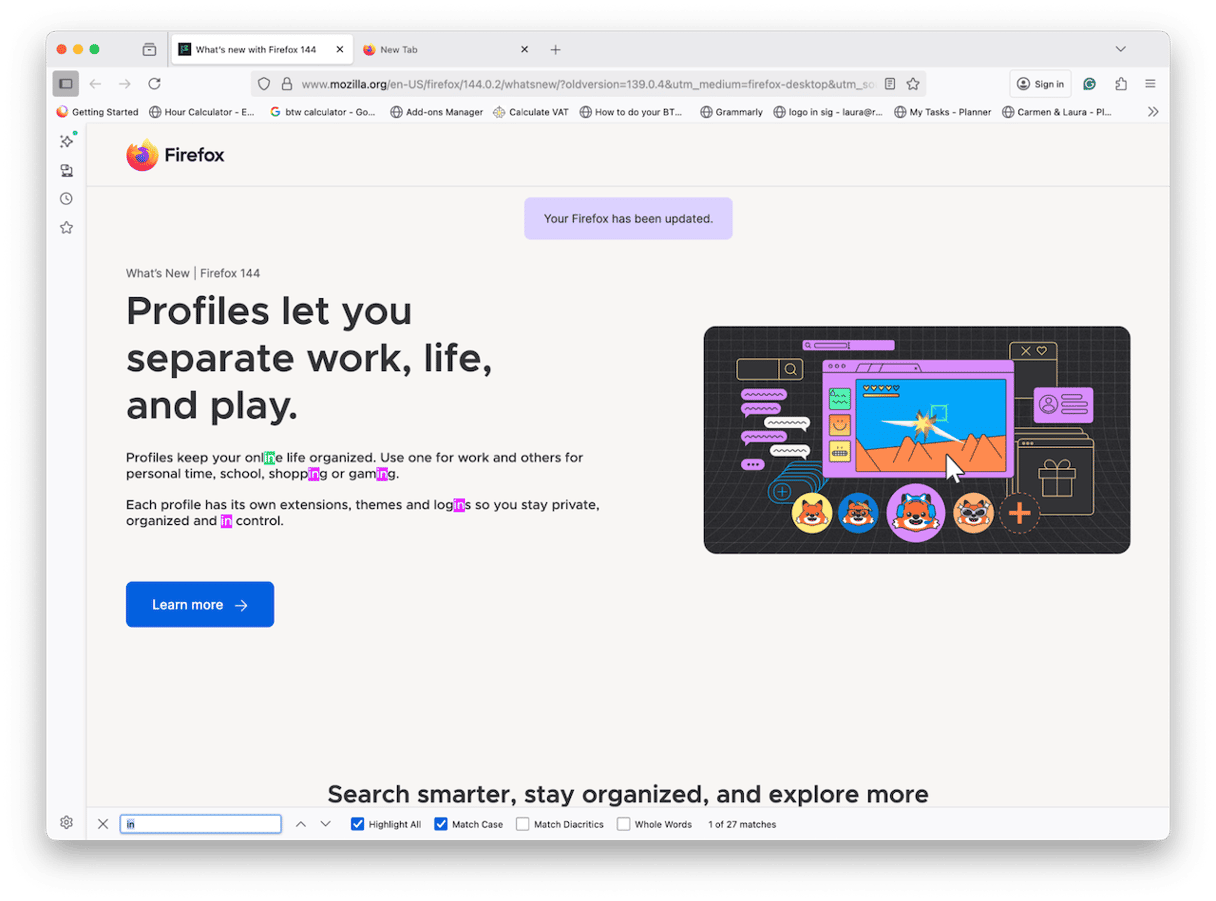This screenshot has width=1216, height=901.
Task: Open History in the sidebar
Action: point(66,199)
